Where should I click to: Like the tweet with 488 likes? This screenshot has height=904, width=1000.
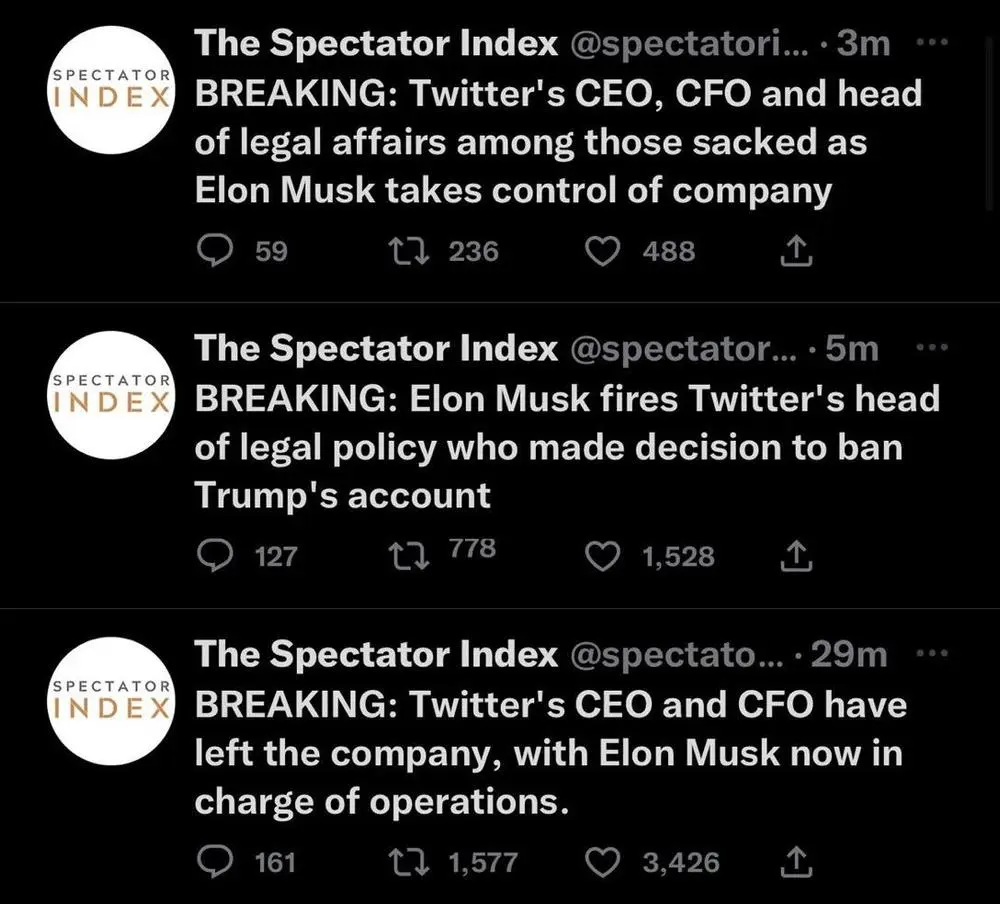601,251
